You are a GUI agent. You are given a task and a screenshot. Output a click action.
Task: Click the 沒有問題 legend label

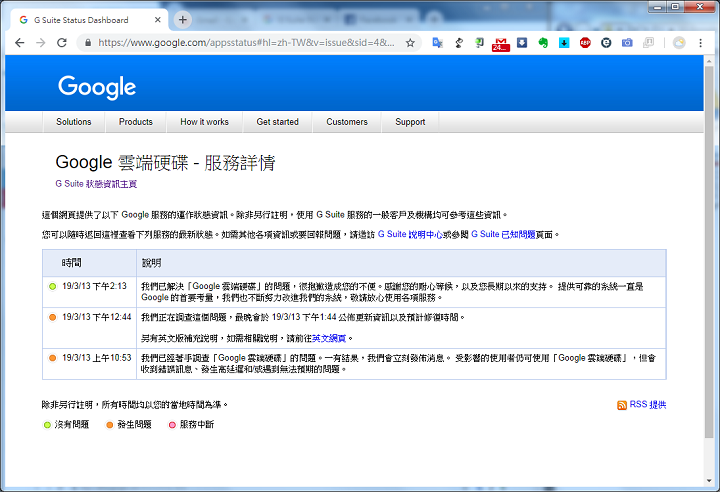[72, 424]
